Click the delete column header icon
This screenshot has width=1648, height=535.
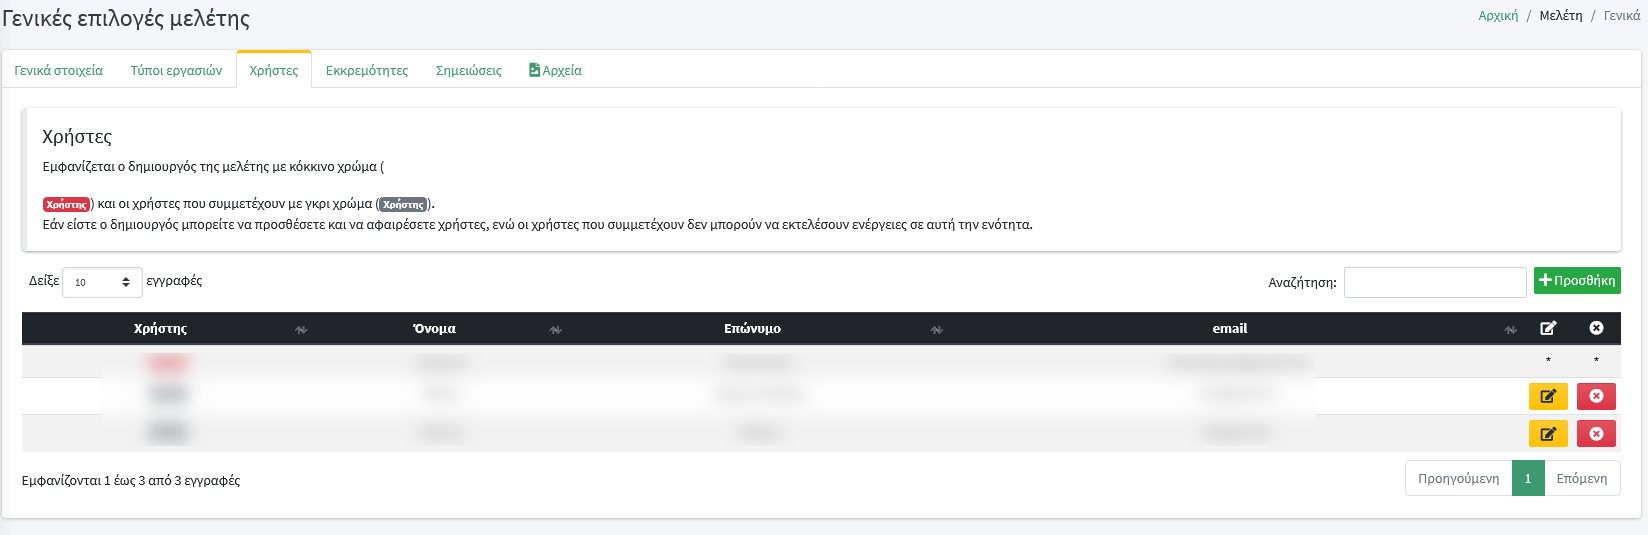pyautogui.click(x=1596, y=328)
